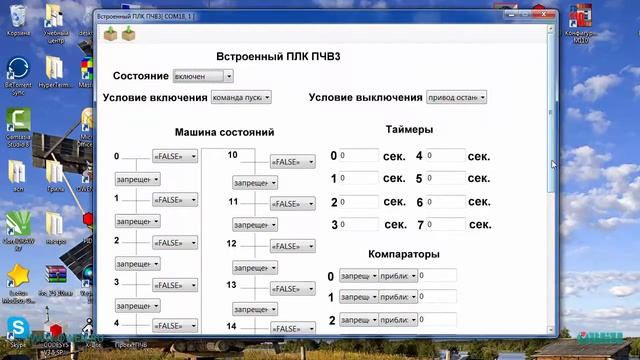Click the Встроенный ПЛК ПЧВ3 page title
Viewport: 640px width, 360px height.
coord(278,56)
